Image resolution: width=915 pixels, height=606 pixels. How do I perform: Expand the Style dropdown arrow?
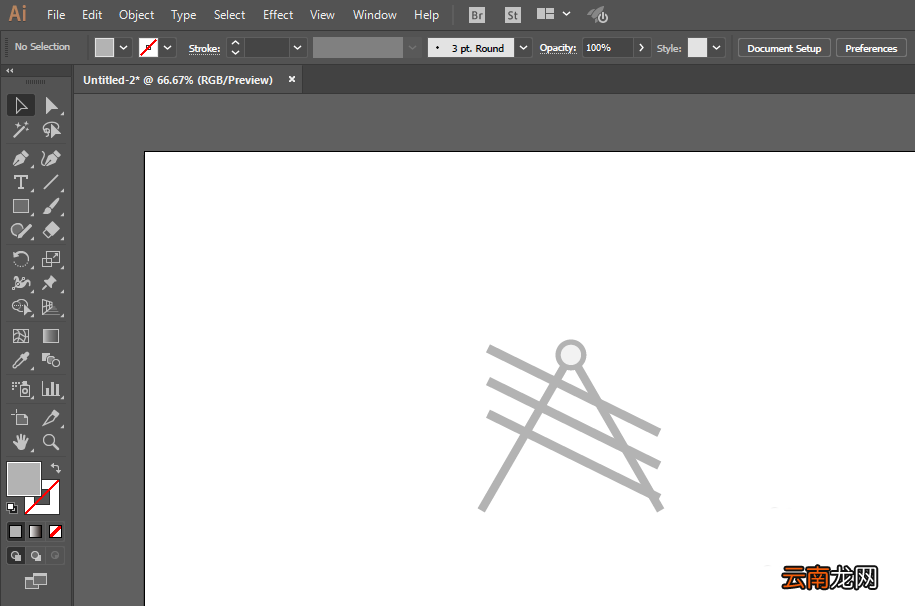pos(716,48)
